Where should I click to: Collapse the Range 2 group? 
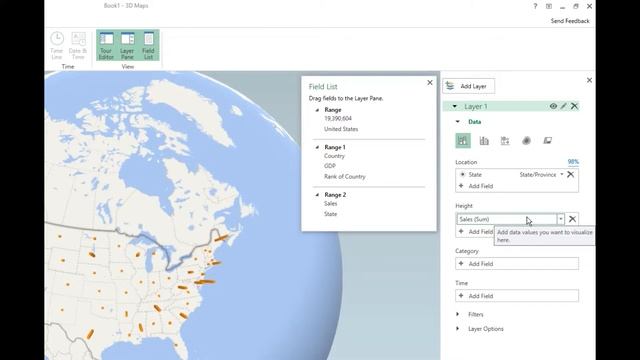coord(317,195)
